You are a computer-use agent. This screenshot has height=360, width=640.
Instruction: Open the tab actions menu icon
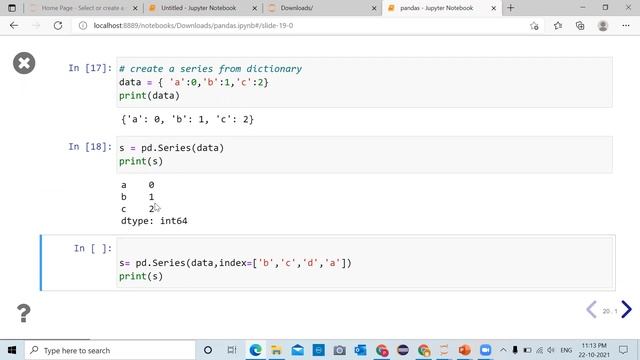point(12,8)
